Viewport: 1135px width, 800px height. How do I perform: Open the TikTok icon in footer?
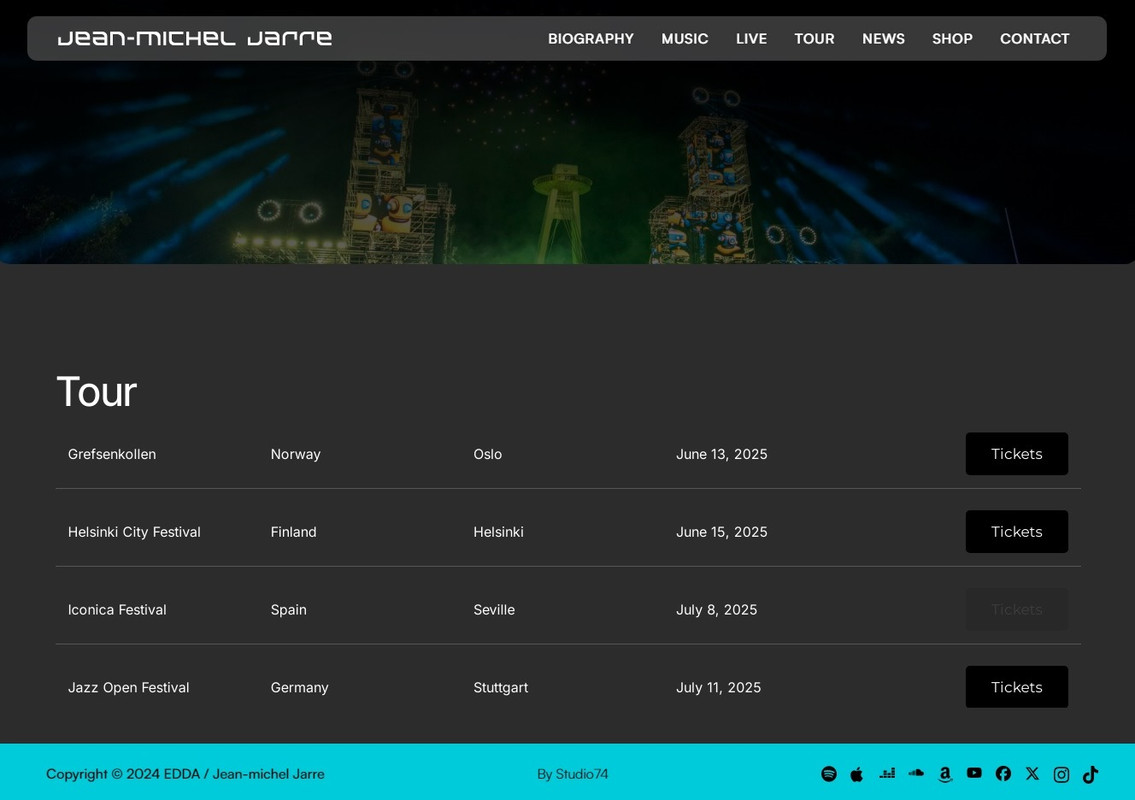tap(1090, 775)
